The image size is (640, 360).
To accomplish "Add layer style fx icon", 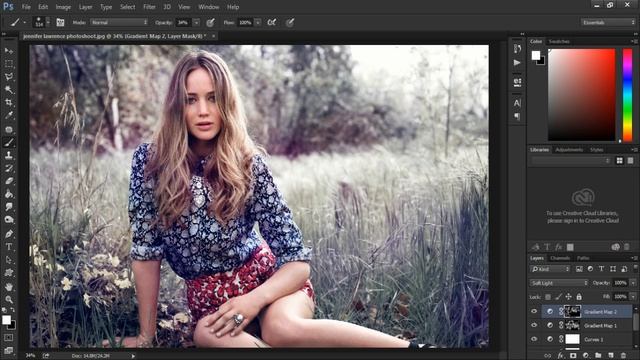I will tap(561, 356).
